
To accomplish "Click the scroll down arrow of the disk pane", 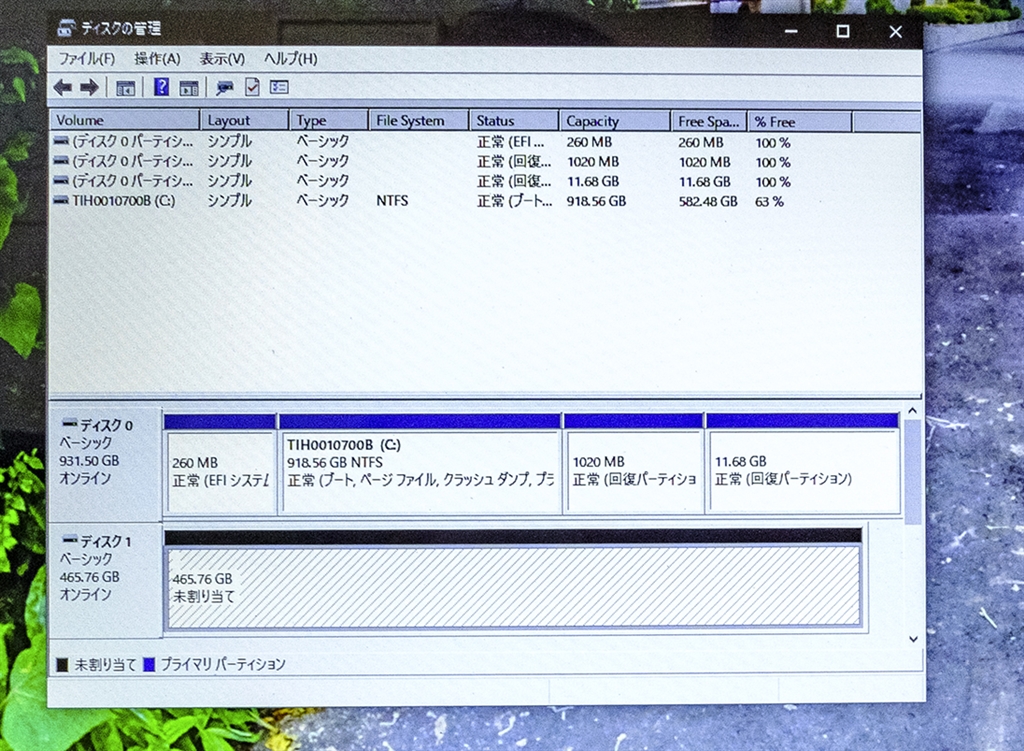I will (913, 639).
